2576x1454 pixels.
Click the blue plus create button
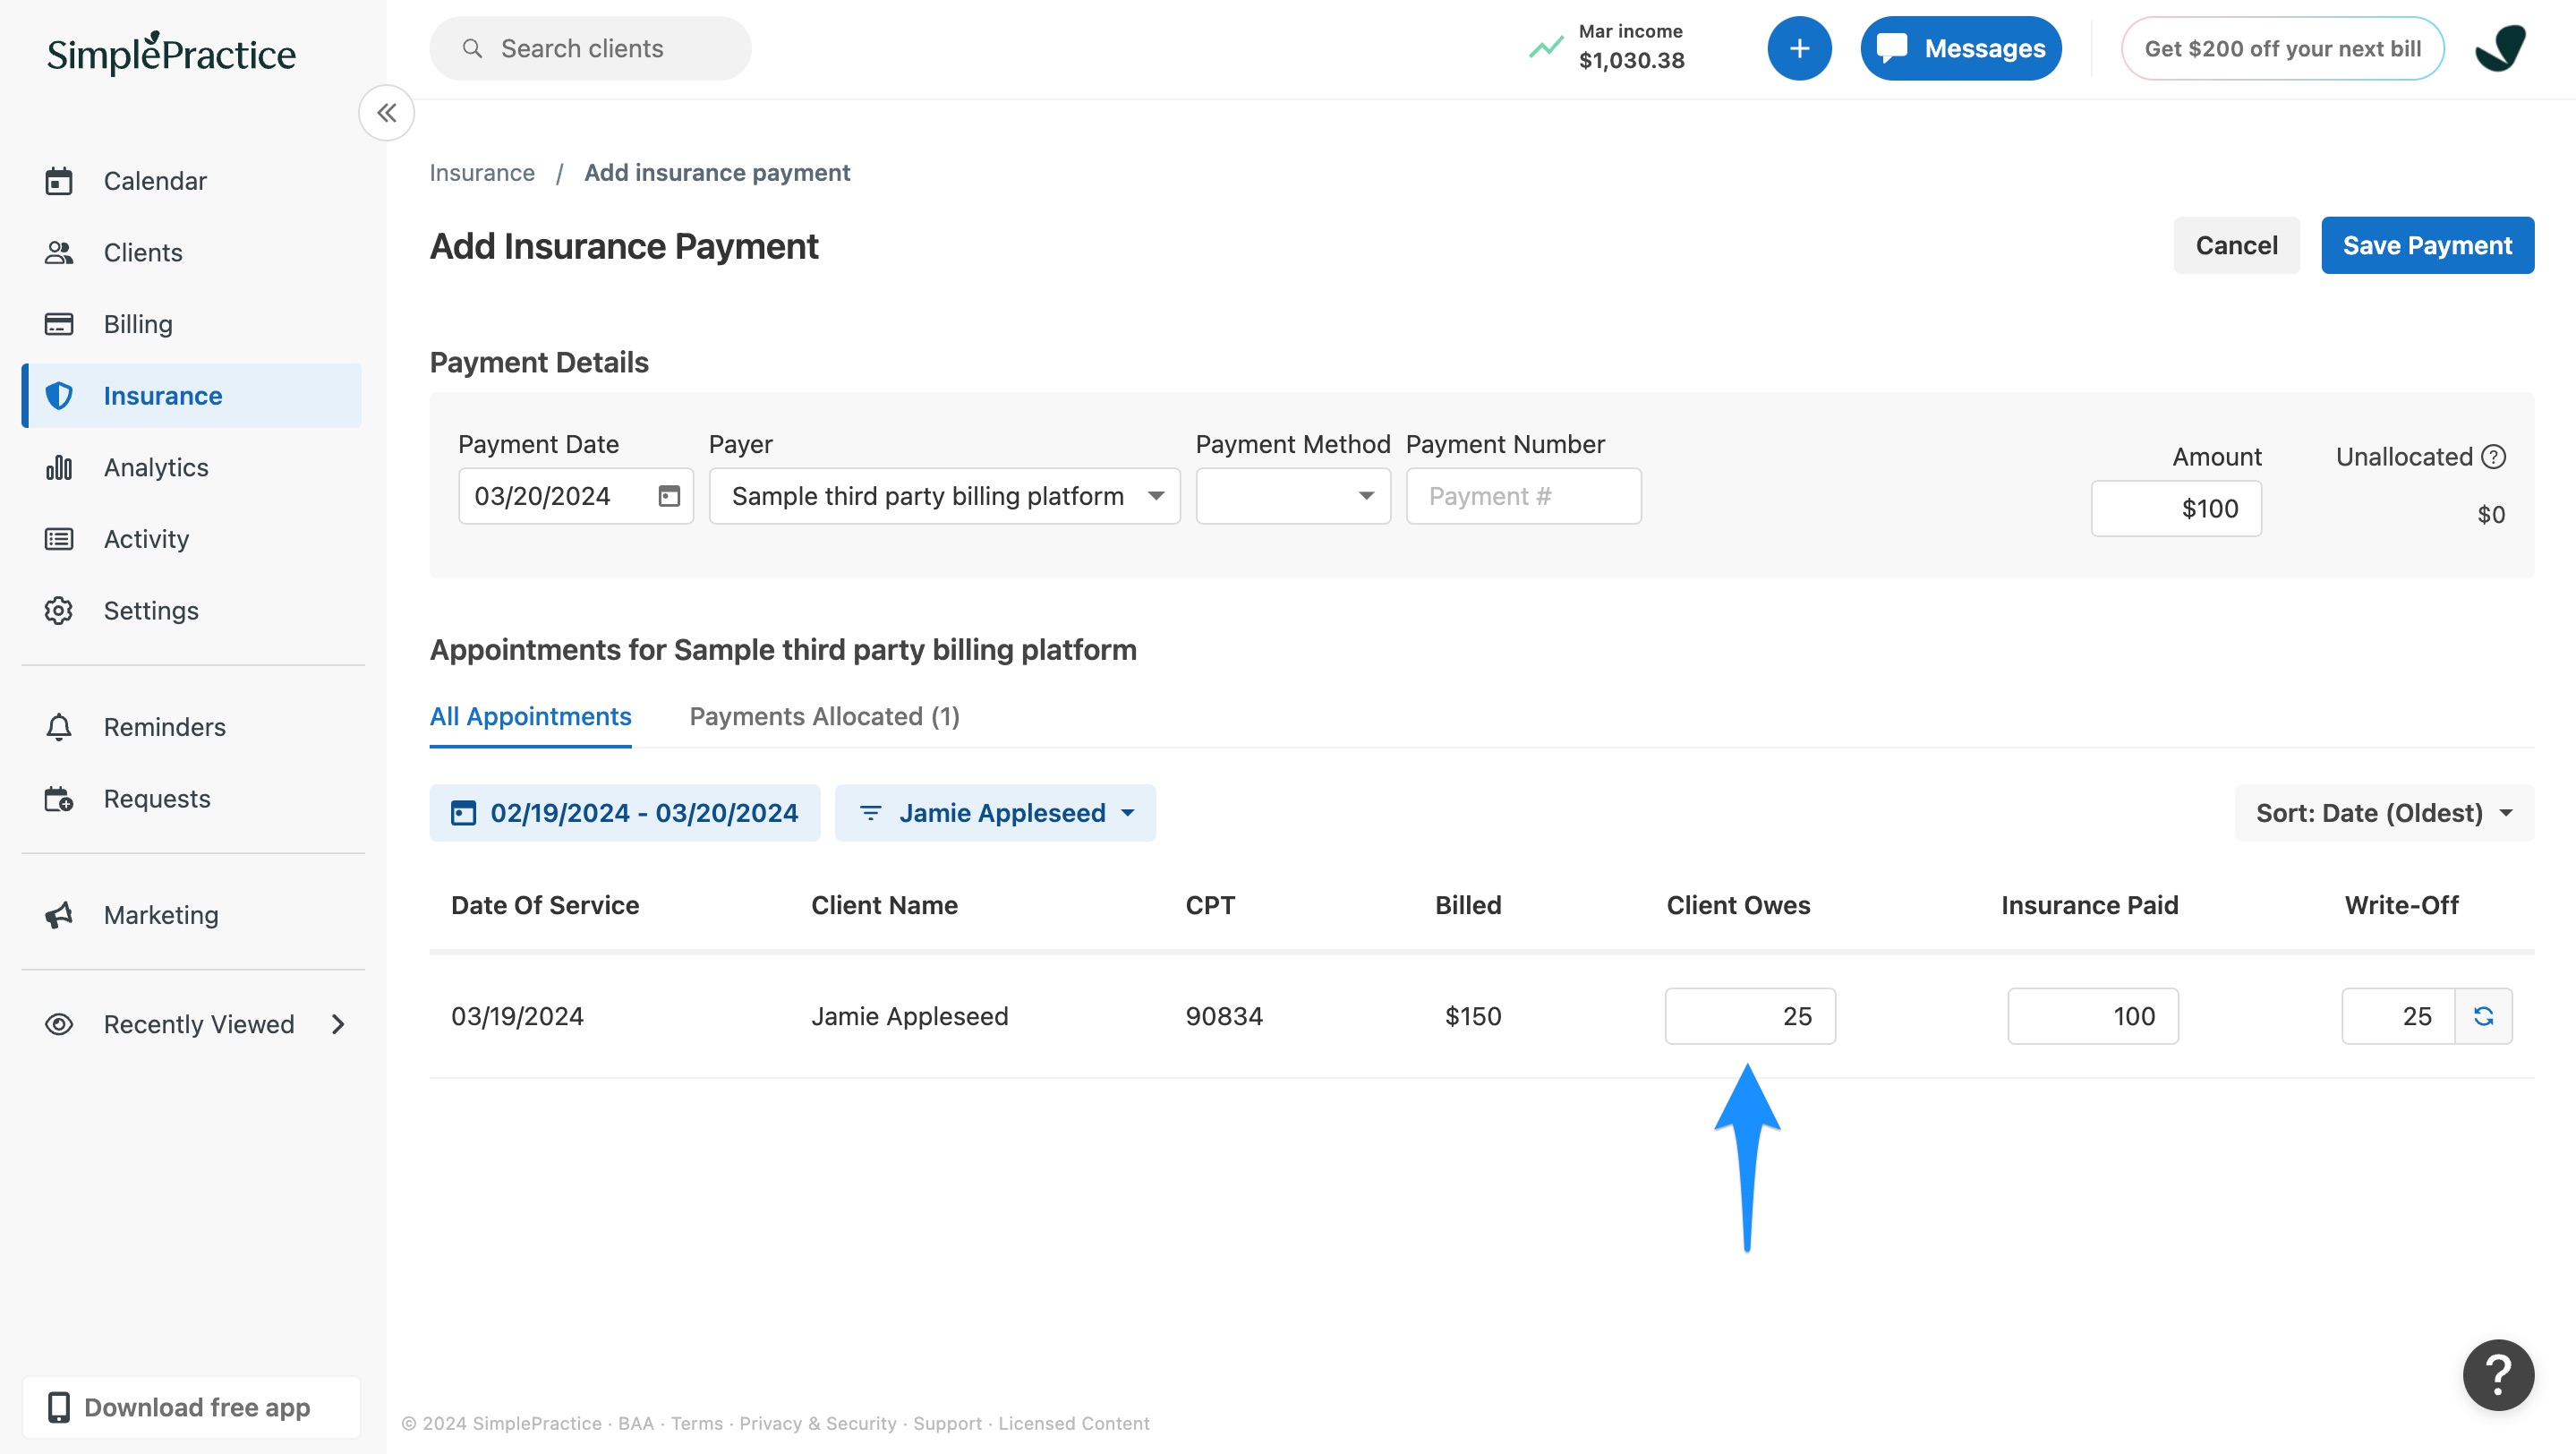pos(1799,48)
